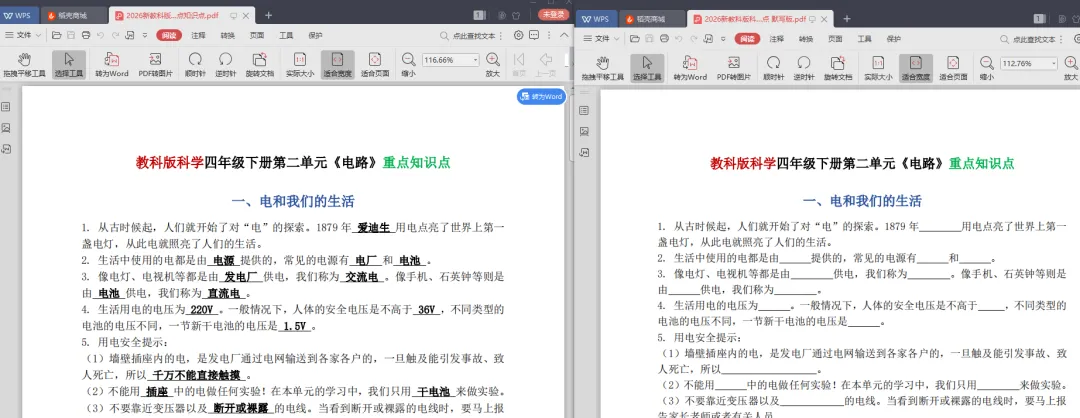This screenshot has width=1080, height=418.
Task: Click 旋转文档 in 默写版.pdf window
Action: click(x=838, y=67)
